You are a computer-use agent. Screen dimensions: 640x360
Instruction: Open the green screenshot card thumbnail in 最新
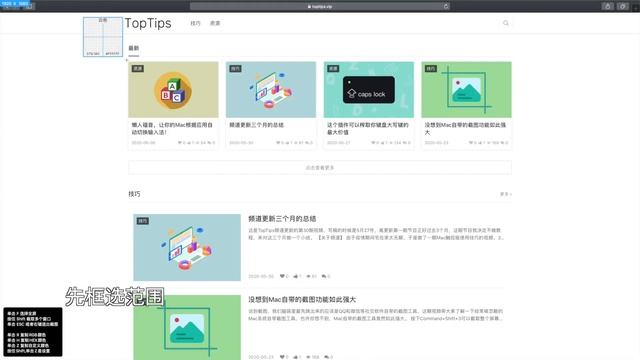(467, 90)
